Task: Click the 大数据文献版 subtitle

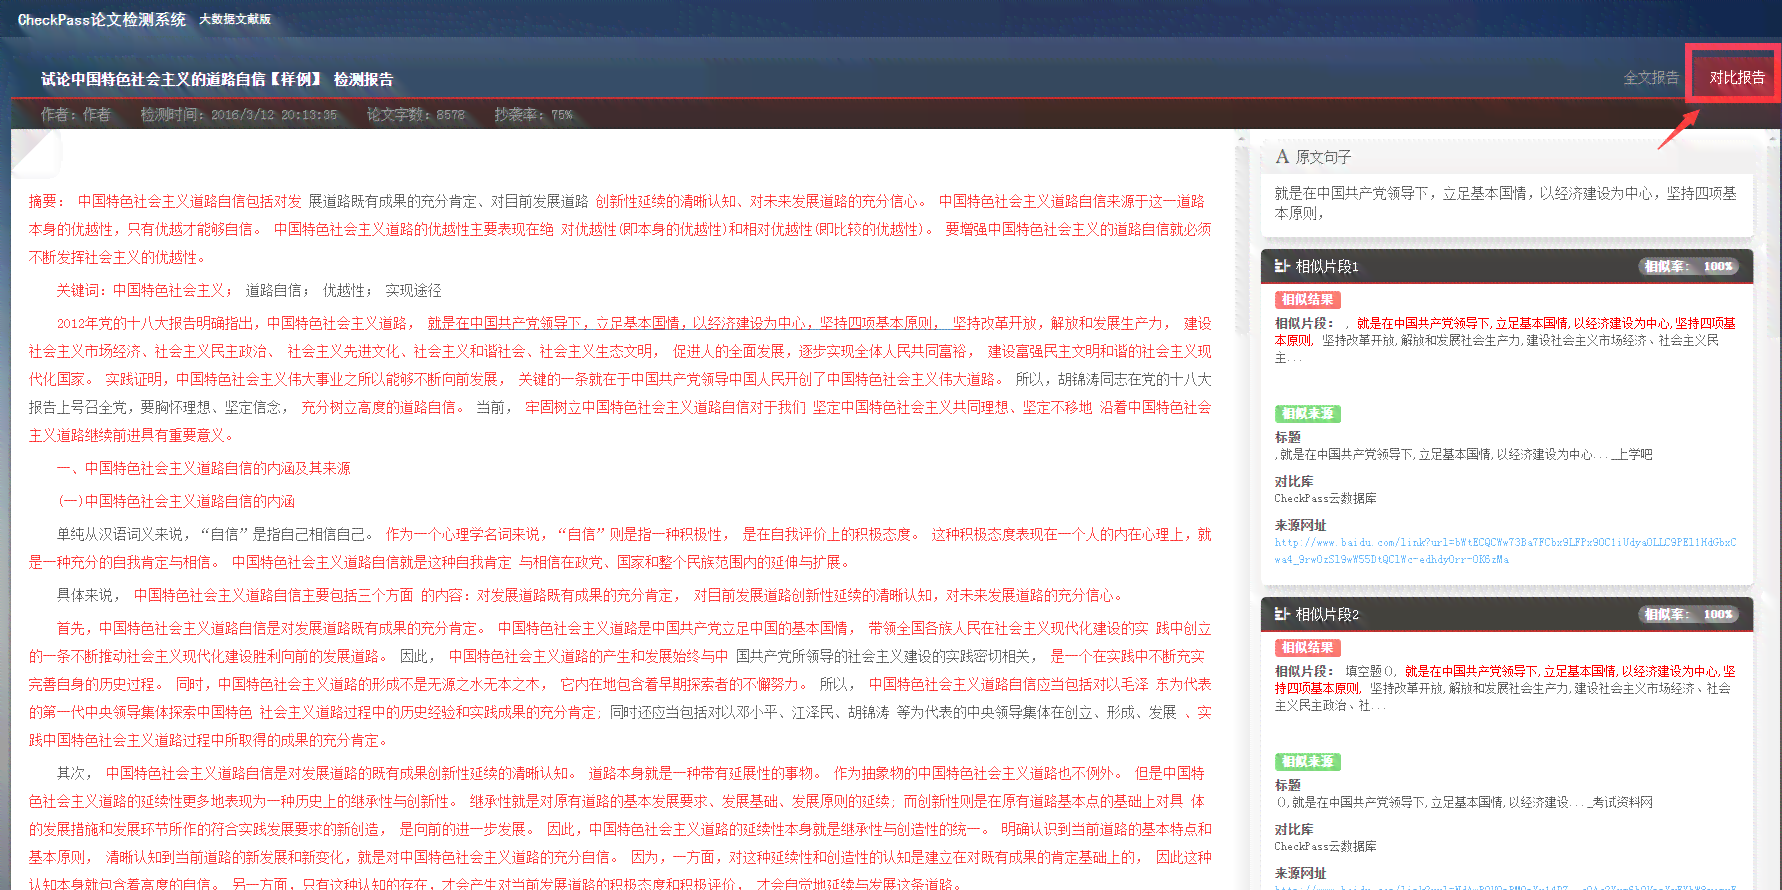Action: click(234, 19)
